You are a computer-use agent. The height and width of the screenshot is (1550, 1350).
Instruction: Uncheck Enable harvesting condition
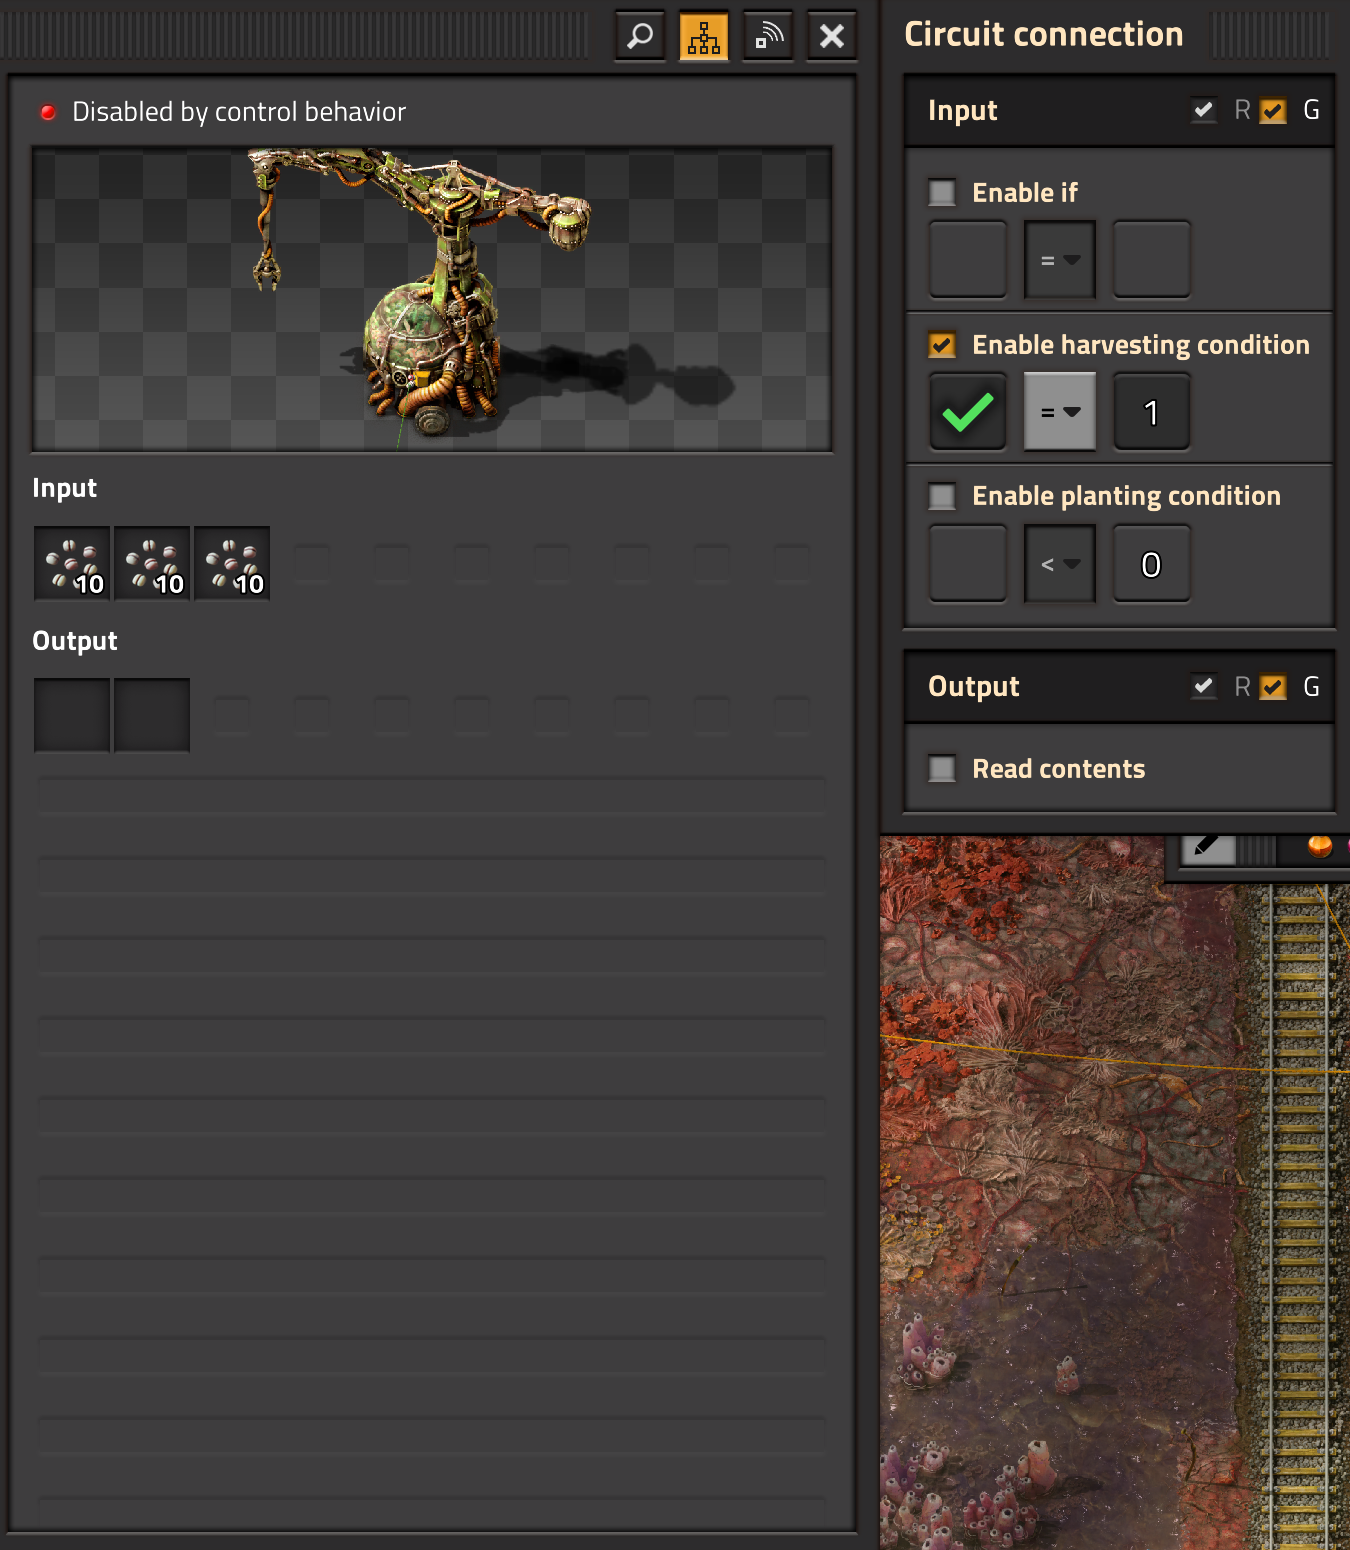point(942,345)
